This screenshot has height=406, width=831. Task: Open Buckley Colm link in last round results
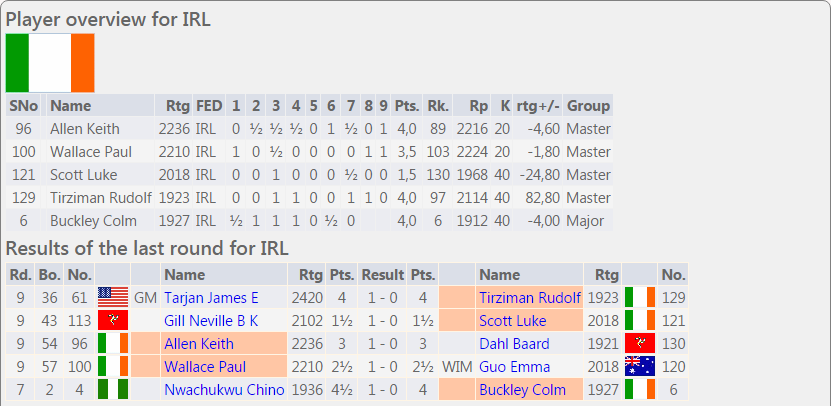522,389
